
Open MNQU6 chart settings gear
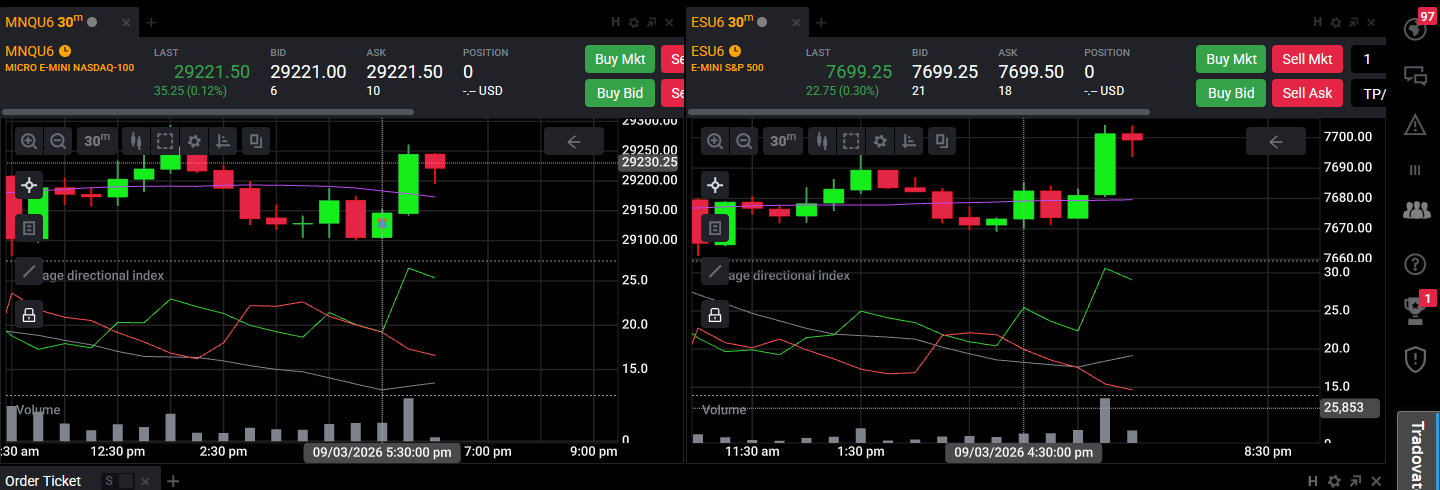(x=195, y=141)
